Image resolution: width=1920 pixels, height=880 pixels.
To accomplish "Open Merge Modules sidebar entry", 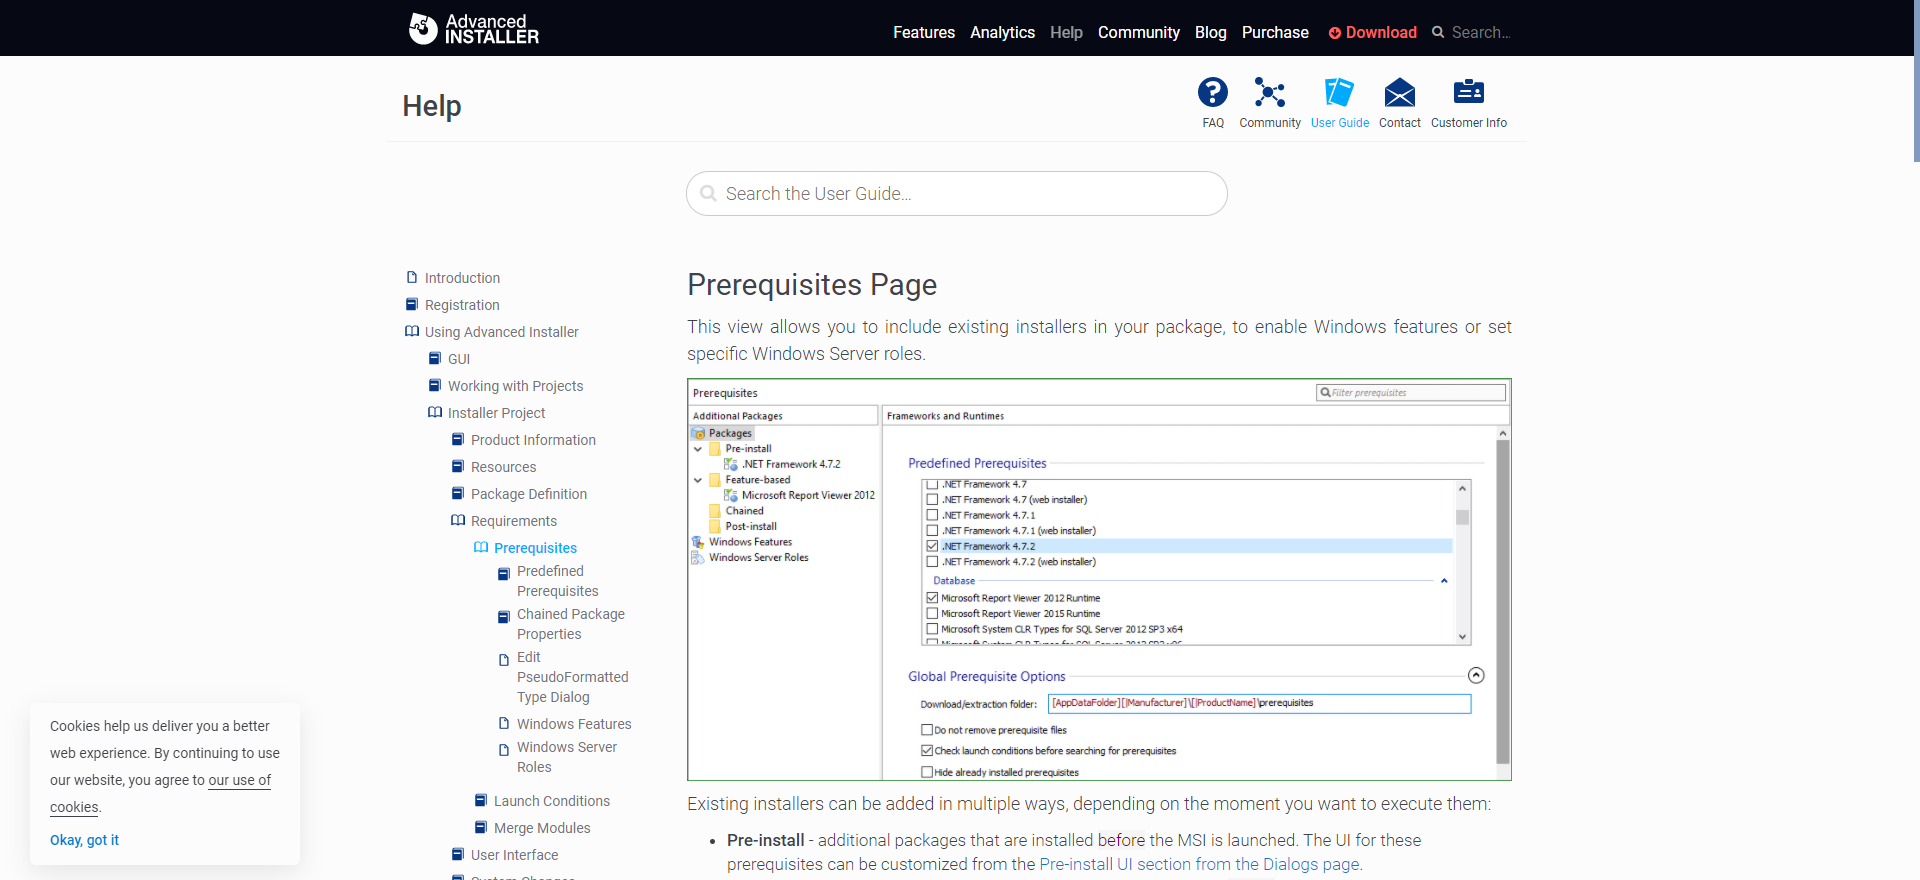I will (542, 828).
